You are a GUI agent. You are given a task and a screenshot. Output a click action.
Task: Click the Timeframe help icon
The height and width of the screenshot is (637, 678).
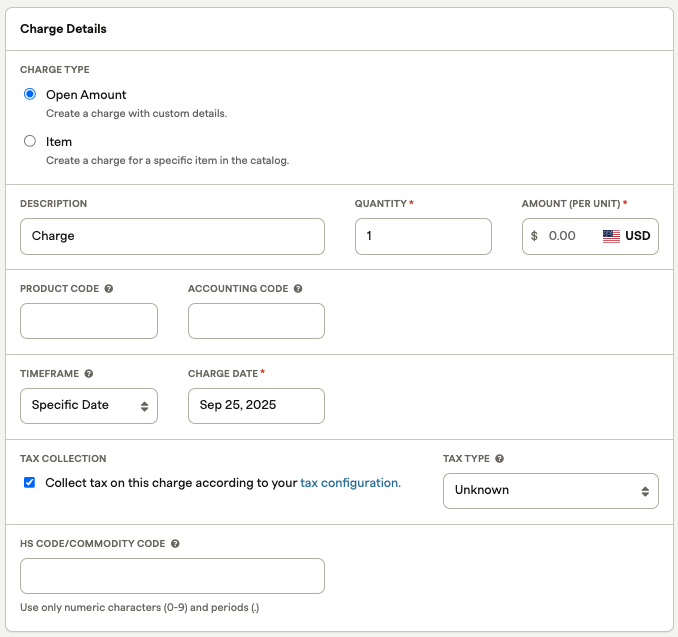pos(89,374)
